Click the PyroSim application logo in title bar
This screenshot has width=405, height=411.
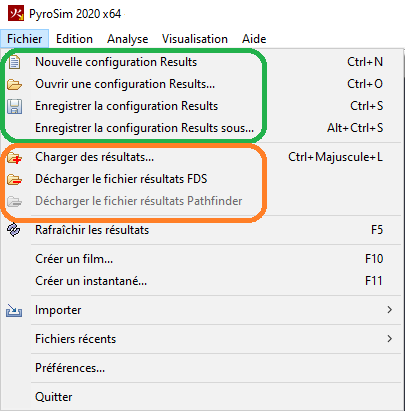coord(16,13)
